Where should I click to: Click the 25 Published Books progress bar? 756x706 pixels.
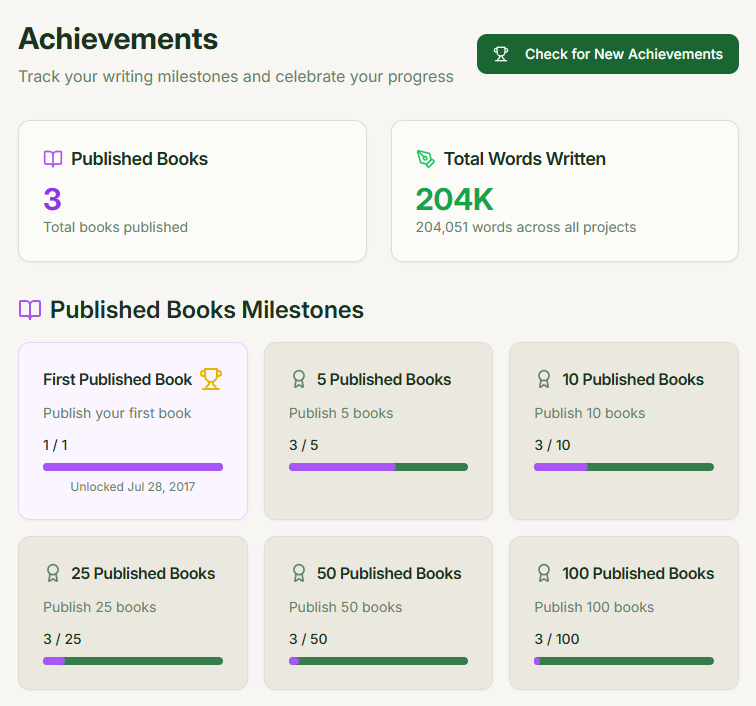click(133, 661)
